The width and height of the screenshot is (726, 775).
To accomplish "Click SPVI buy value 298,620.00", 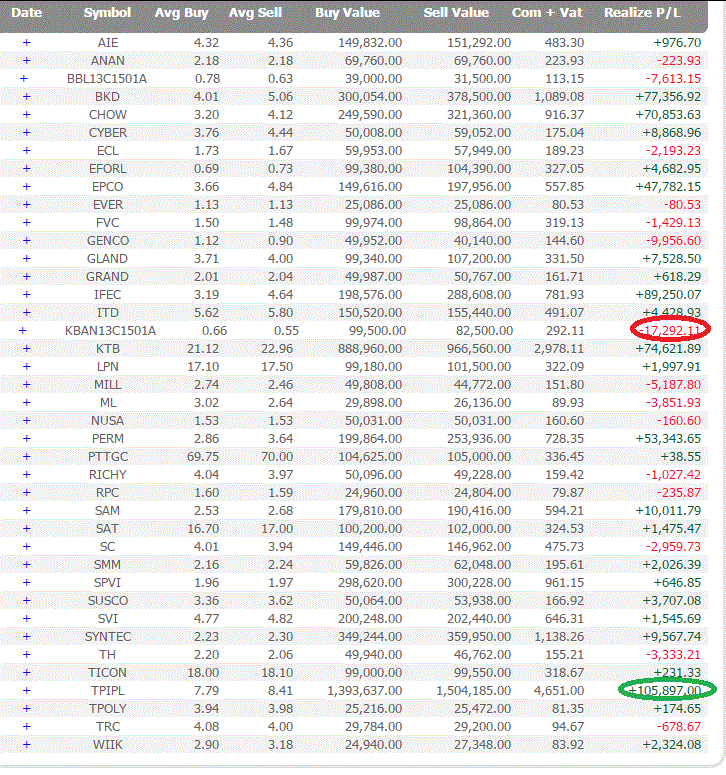I will point(370,583).
